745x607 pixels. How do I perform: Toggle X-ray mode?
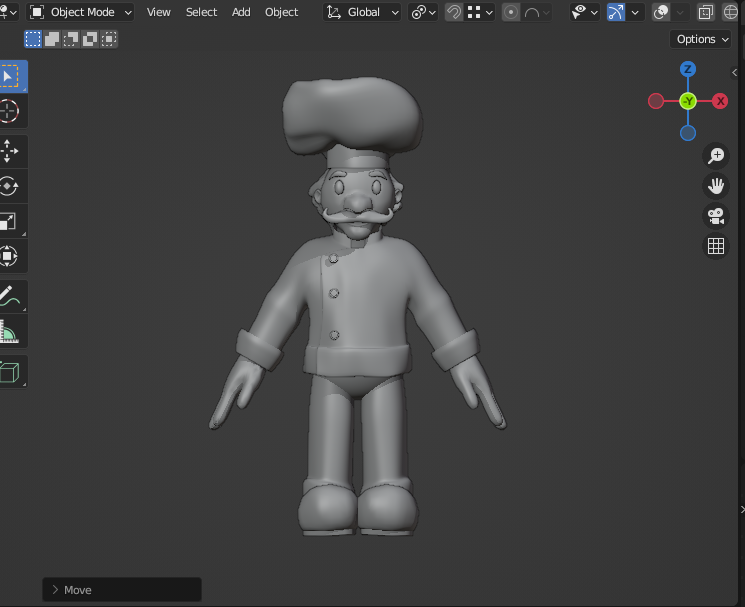coord(706,12)
